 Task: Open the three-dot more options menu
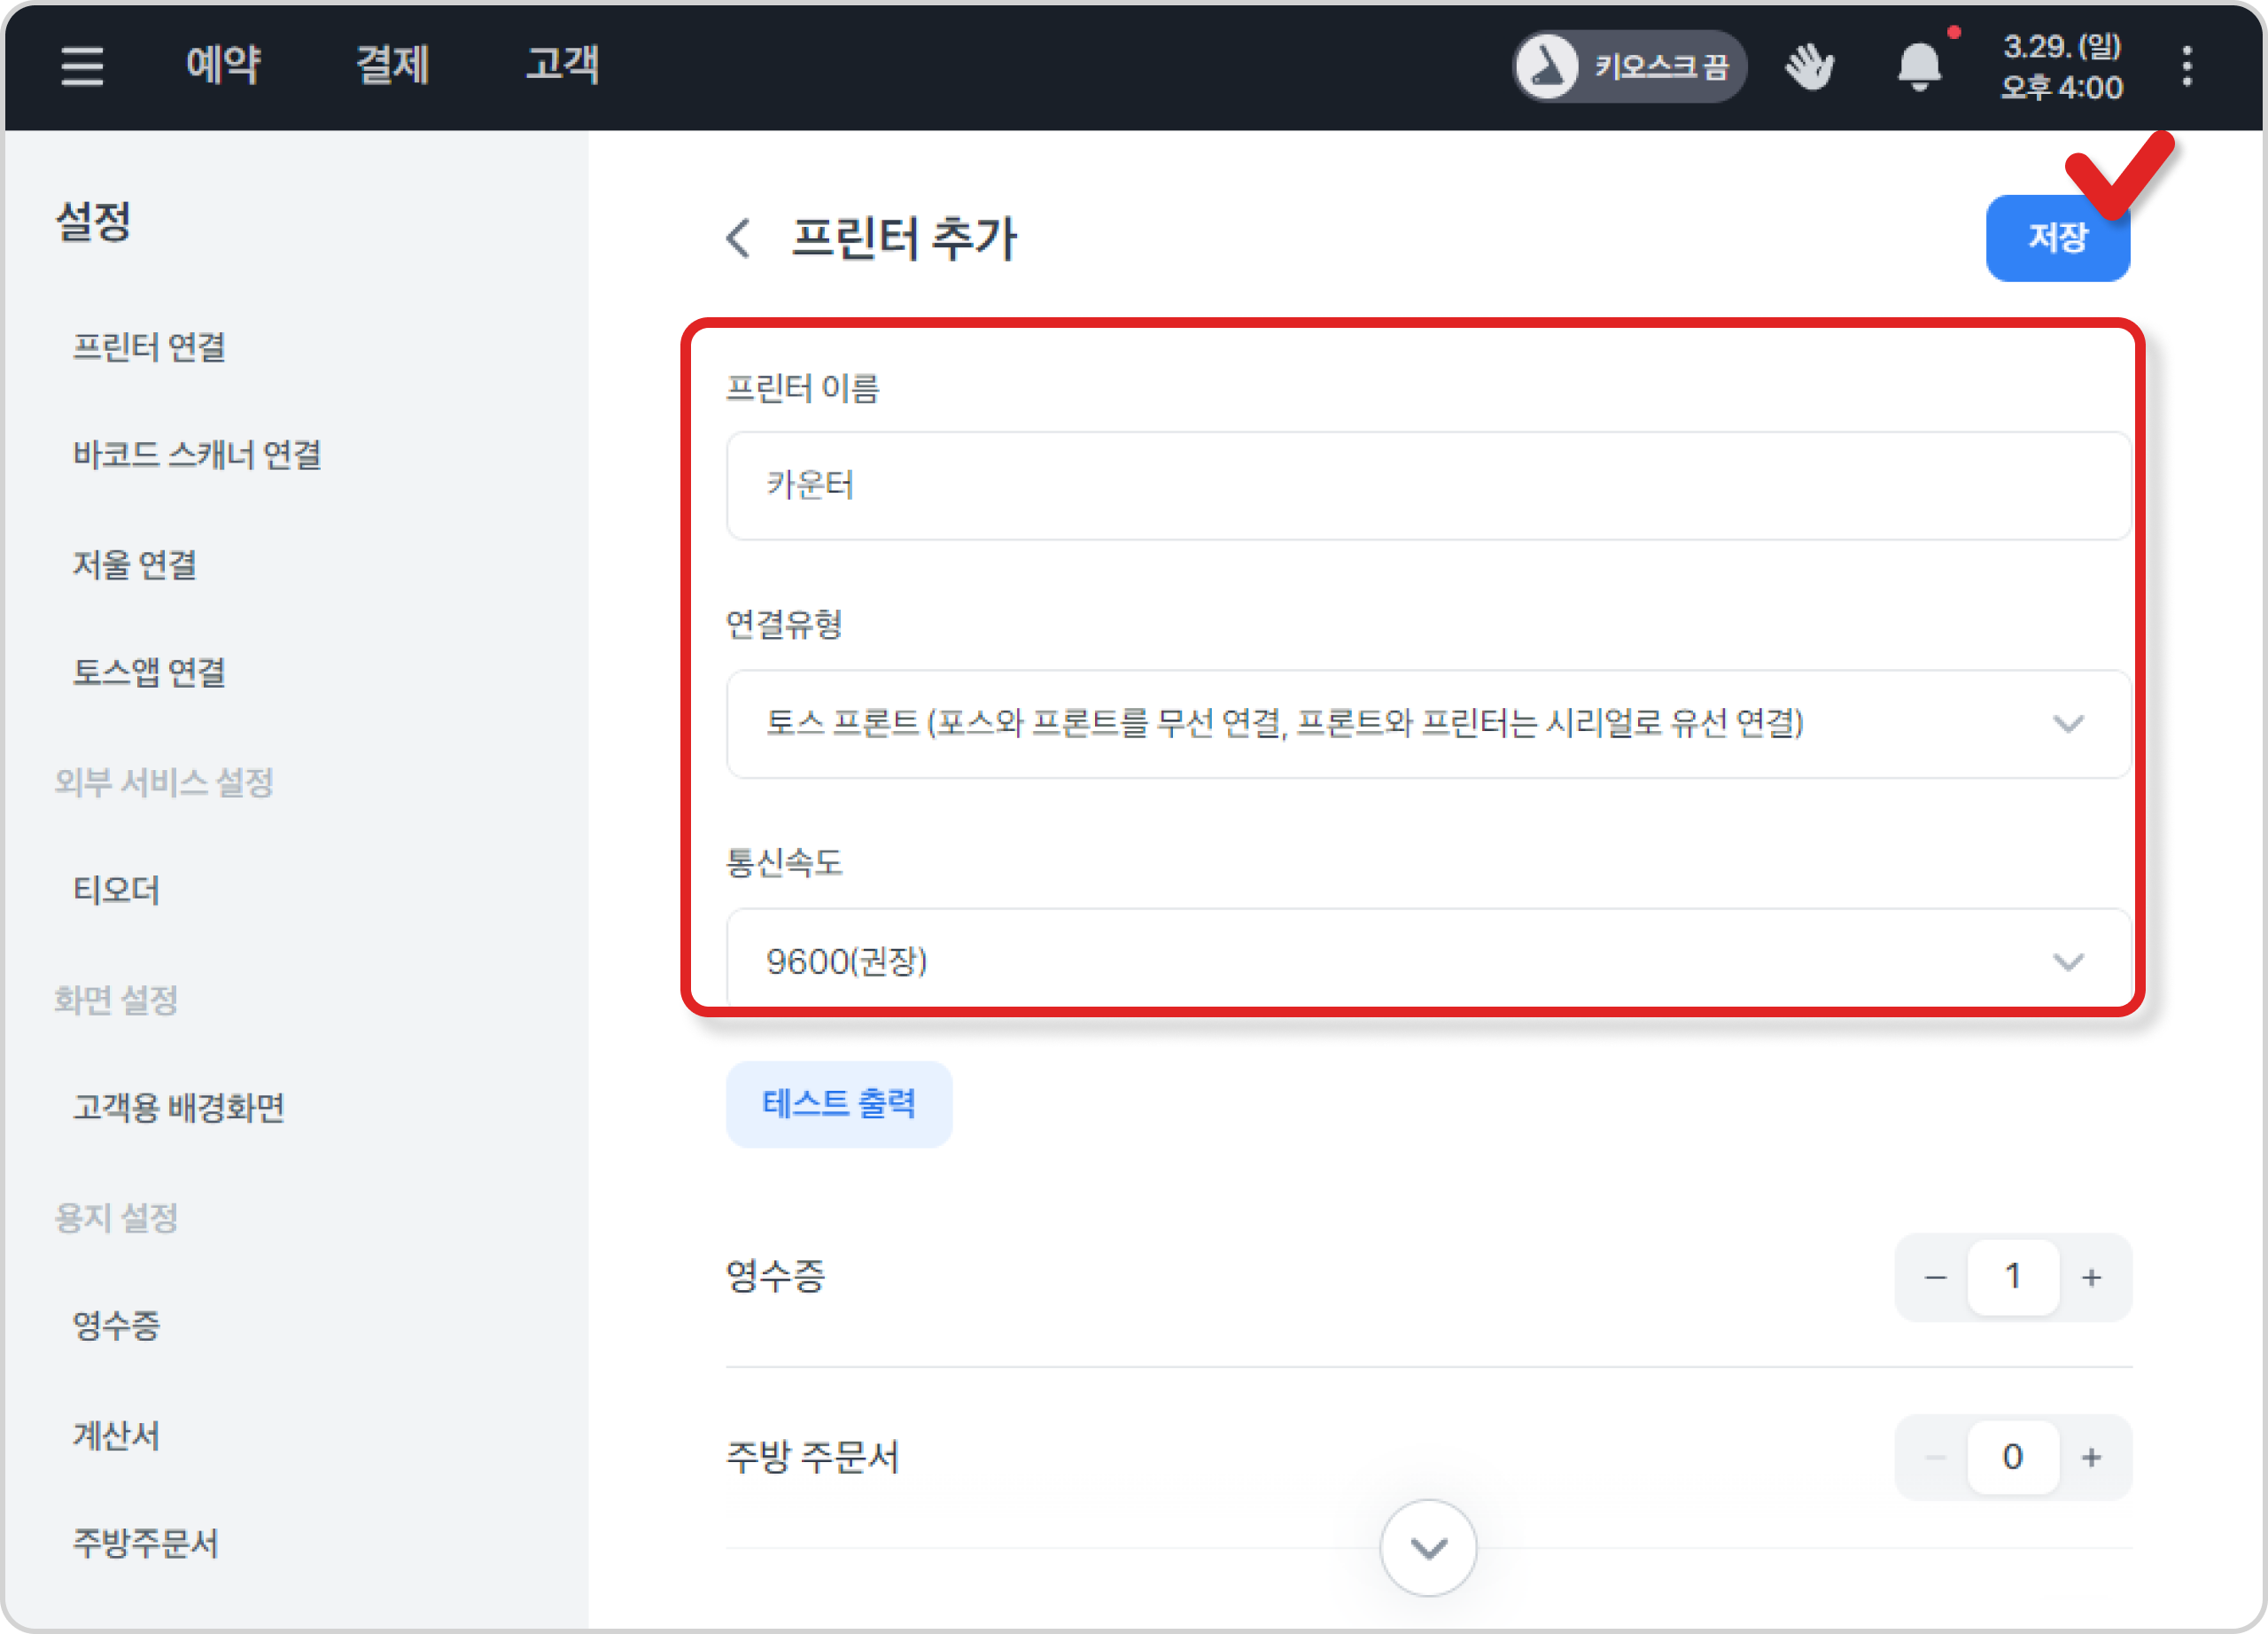pyautogui.click(x=2187, y=67)
